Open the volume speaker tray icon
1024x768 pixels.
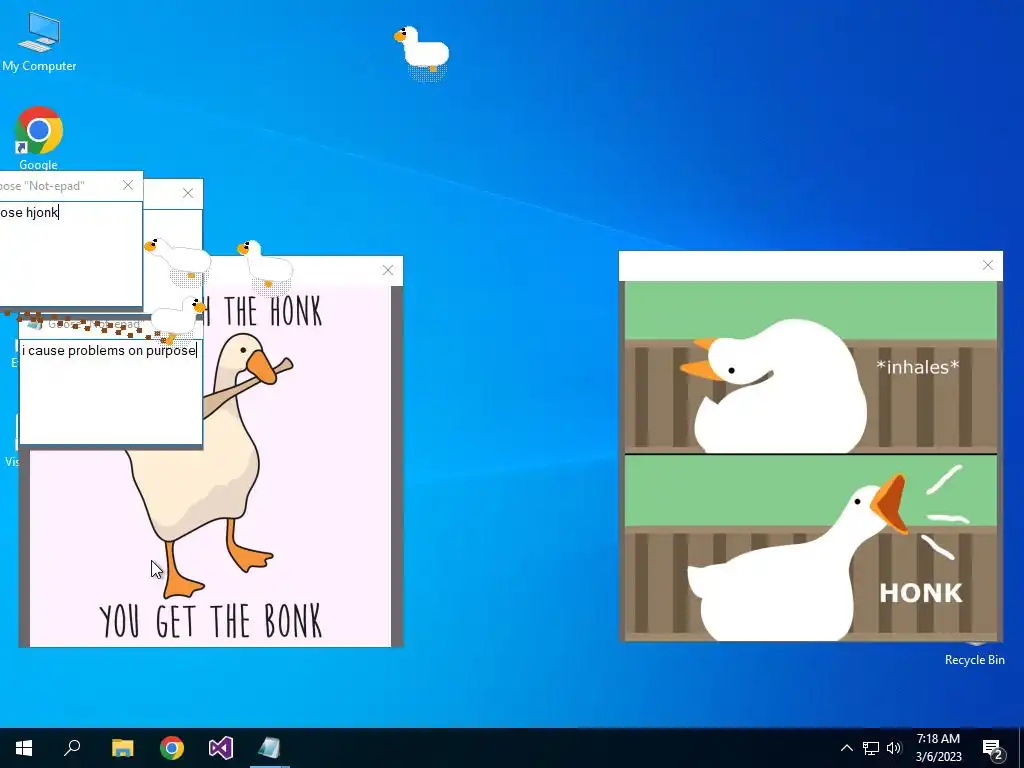click(x=894, y=748)
